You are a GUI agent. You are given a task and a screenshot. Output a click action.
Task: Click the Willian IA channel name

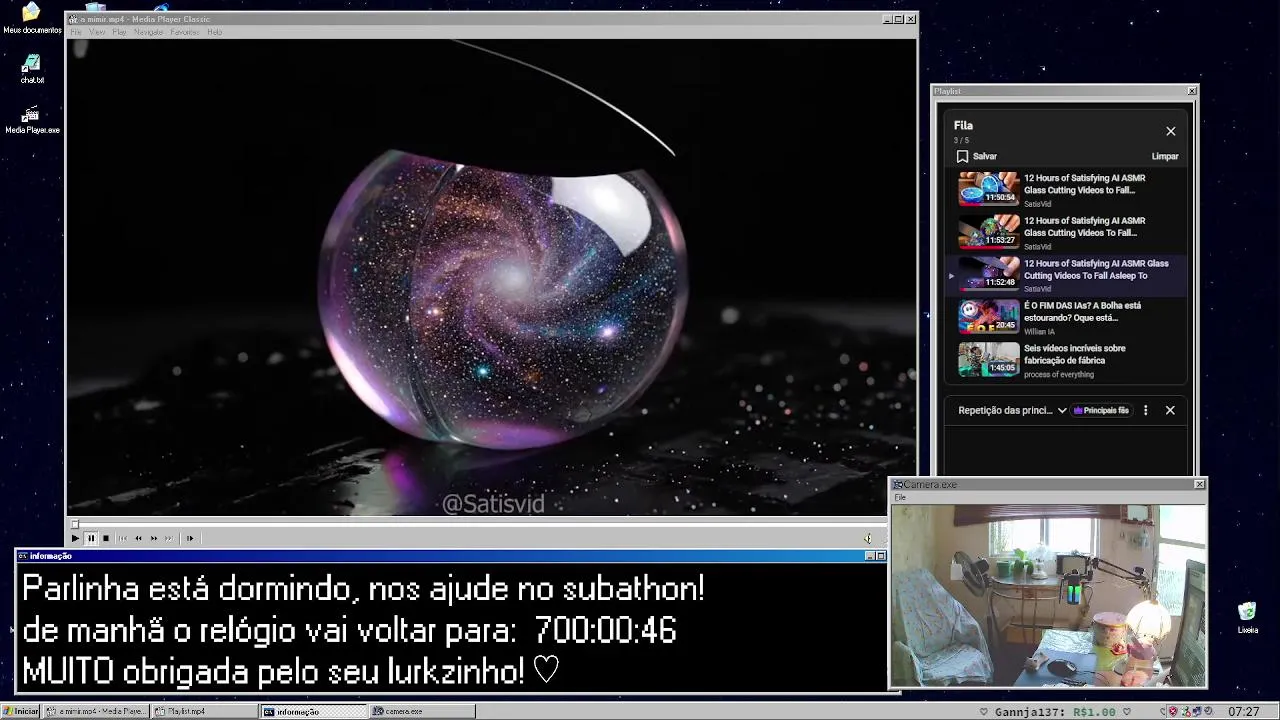click(x=1039, y=332)
